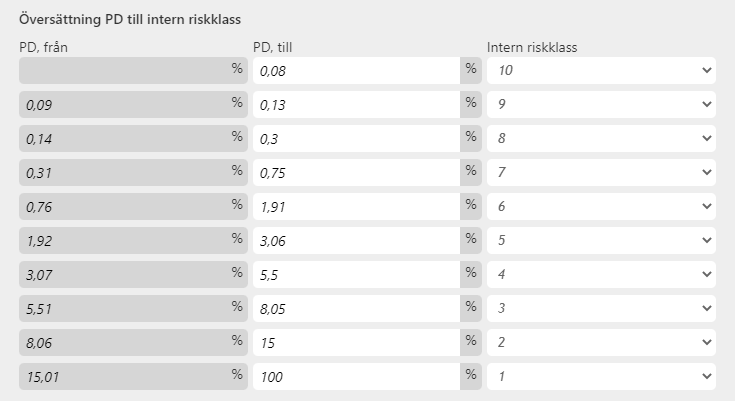
Task: Open the risk class 9 dropdown
Action: pyautogui.click(x=601, y=104)
